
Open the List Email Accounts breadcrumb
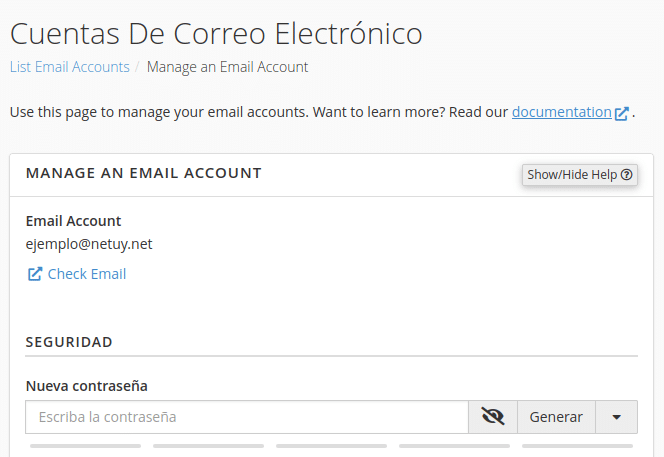70,67
